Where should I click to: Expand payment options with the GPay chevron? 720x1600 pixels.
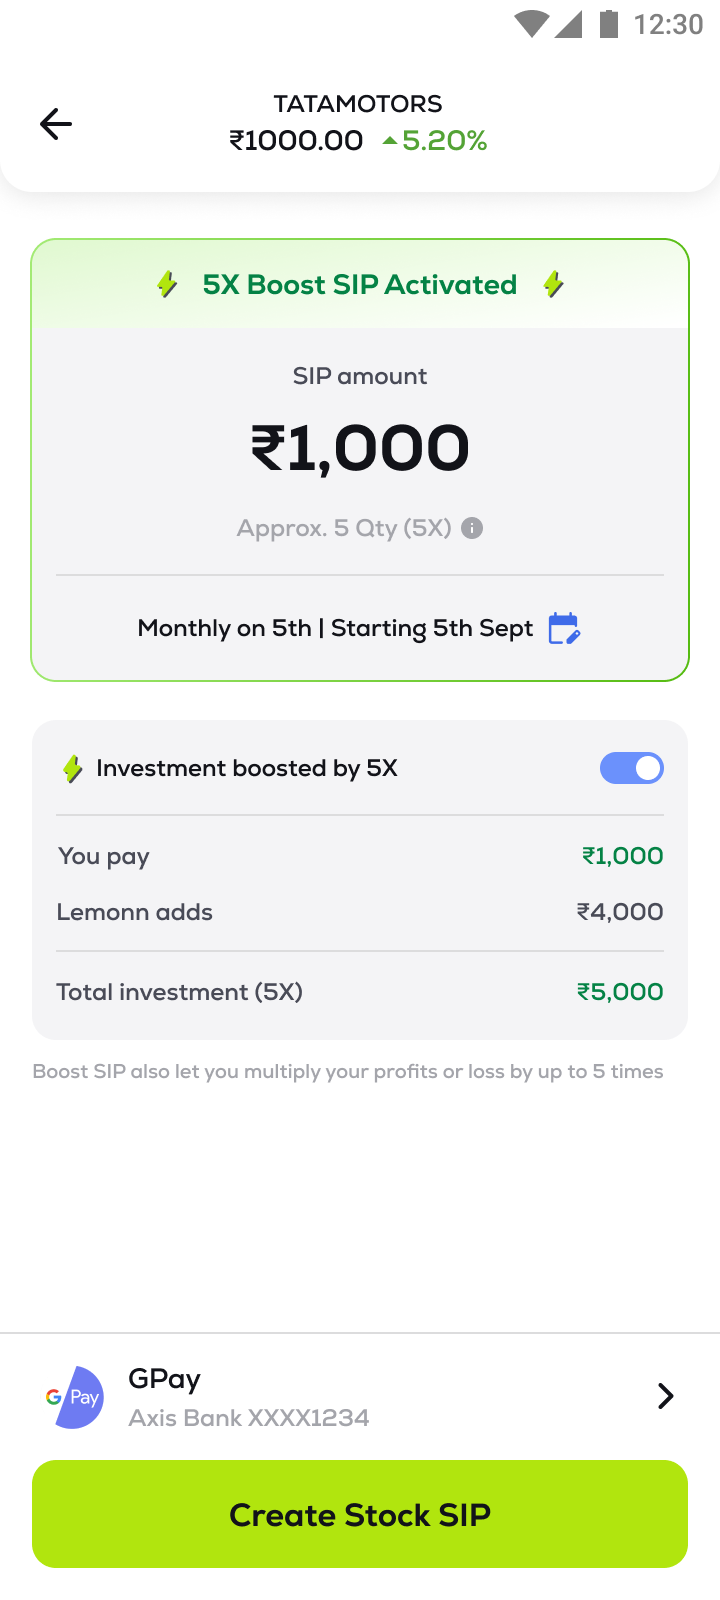665,1396
